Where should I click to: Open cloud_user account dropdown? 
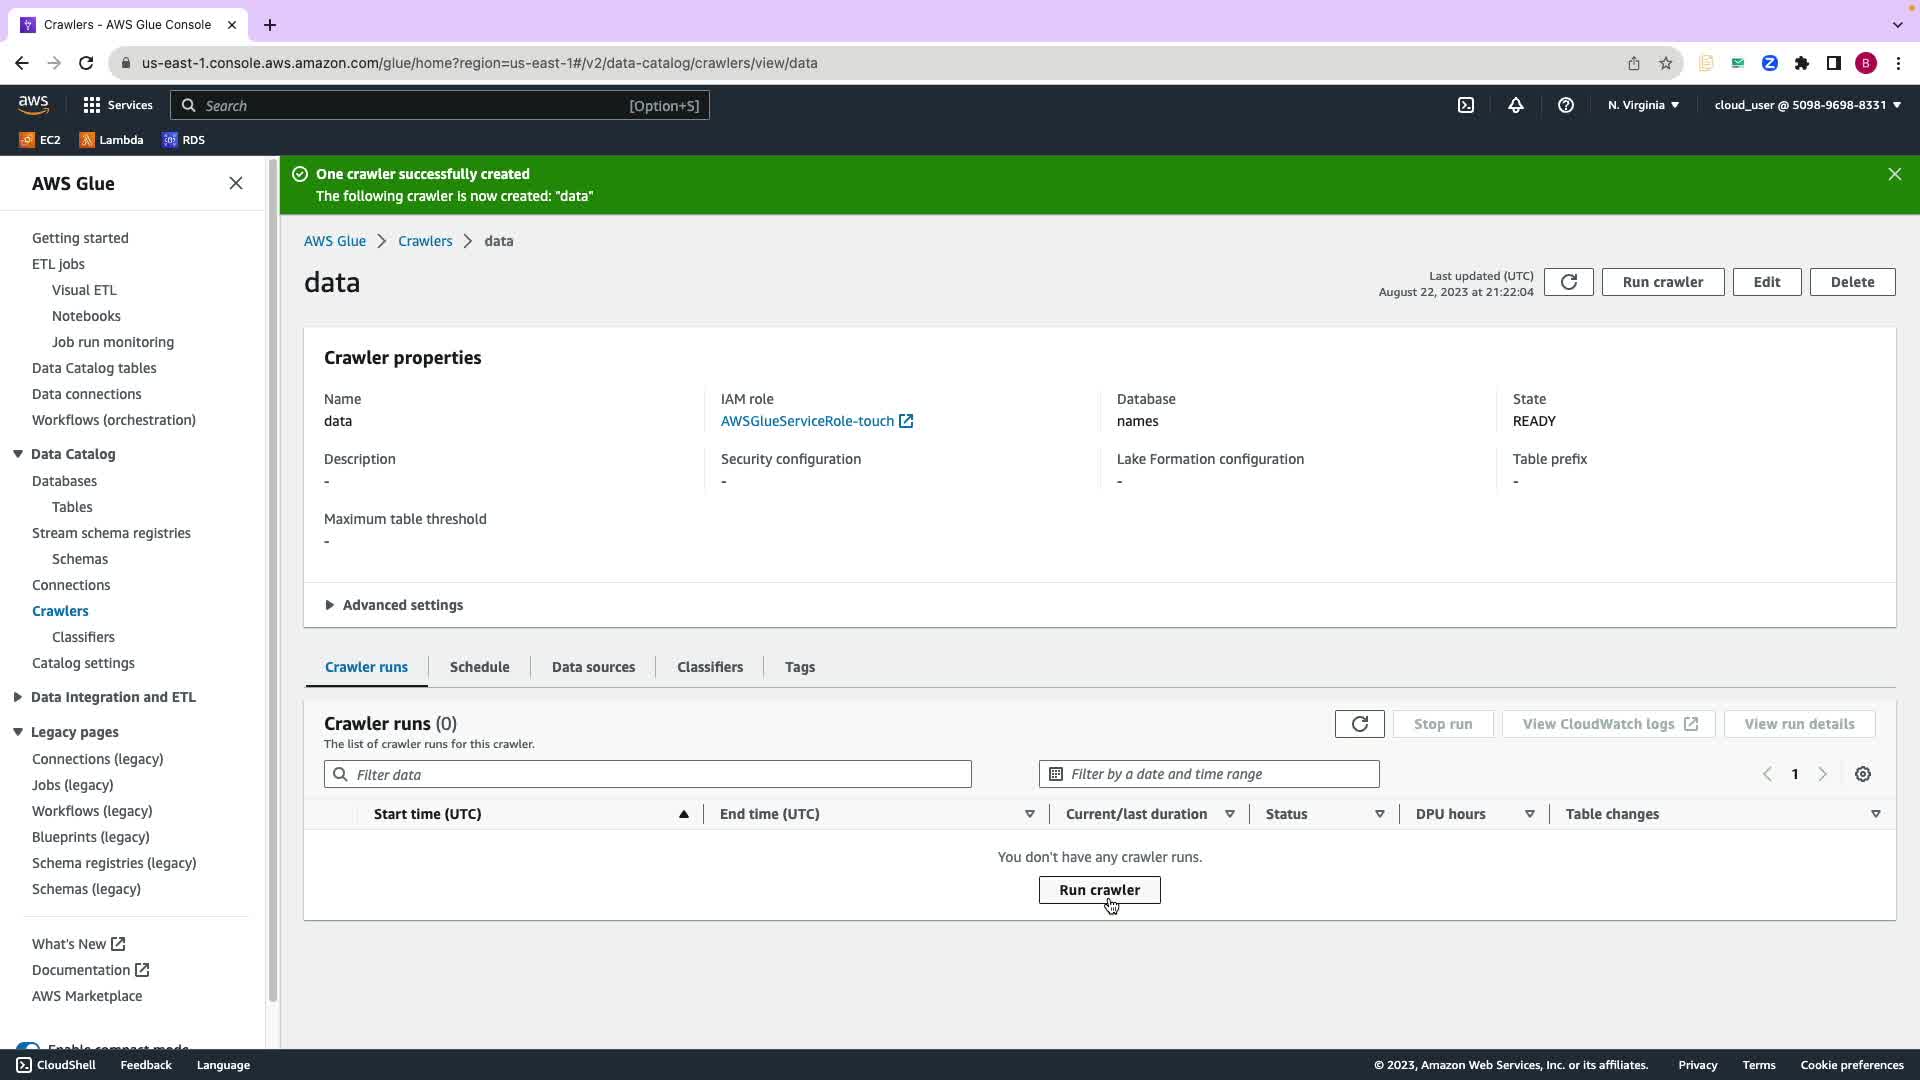[1807, 105]
